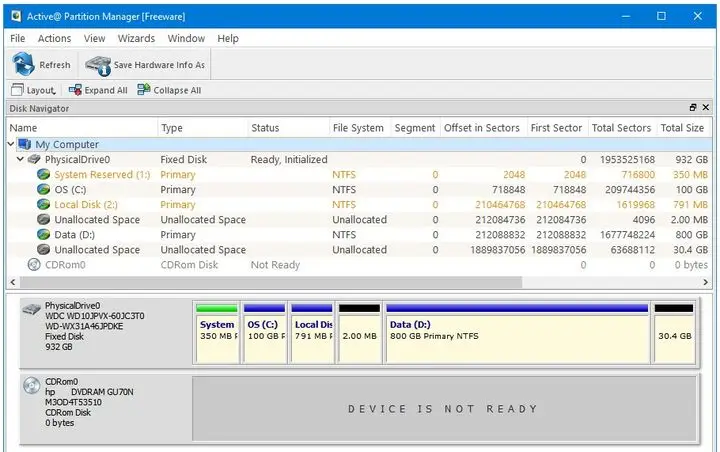Click the Local Disk (2:) partition icon

tap(43, 204)
